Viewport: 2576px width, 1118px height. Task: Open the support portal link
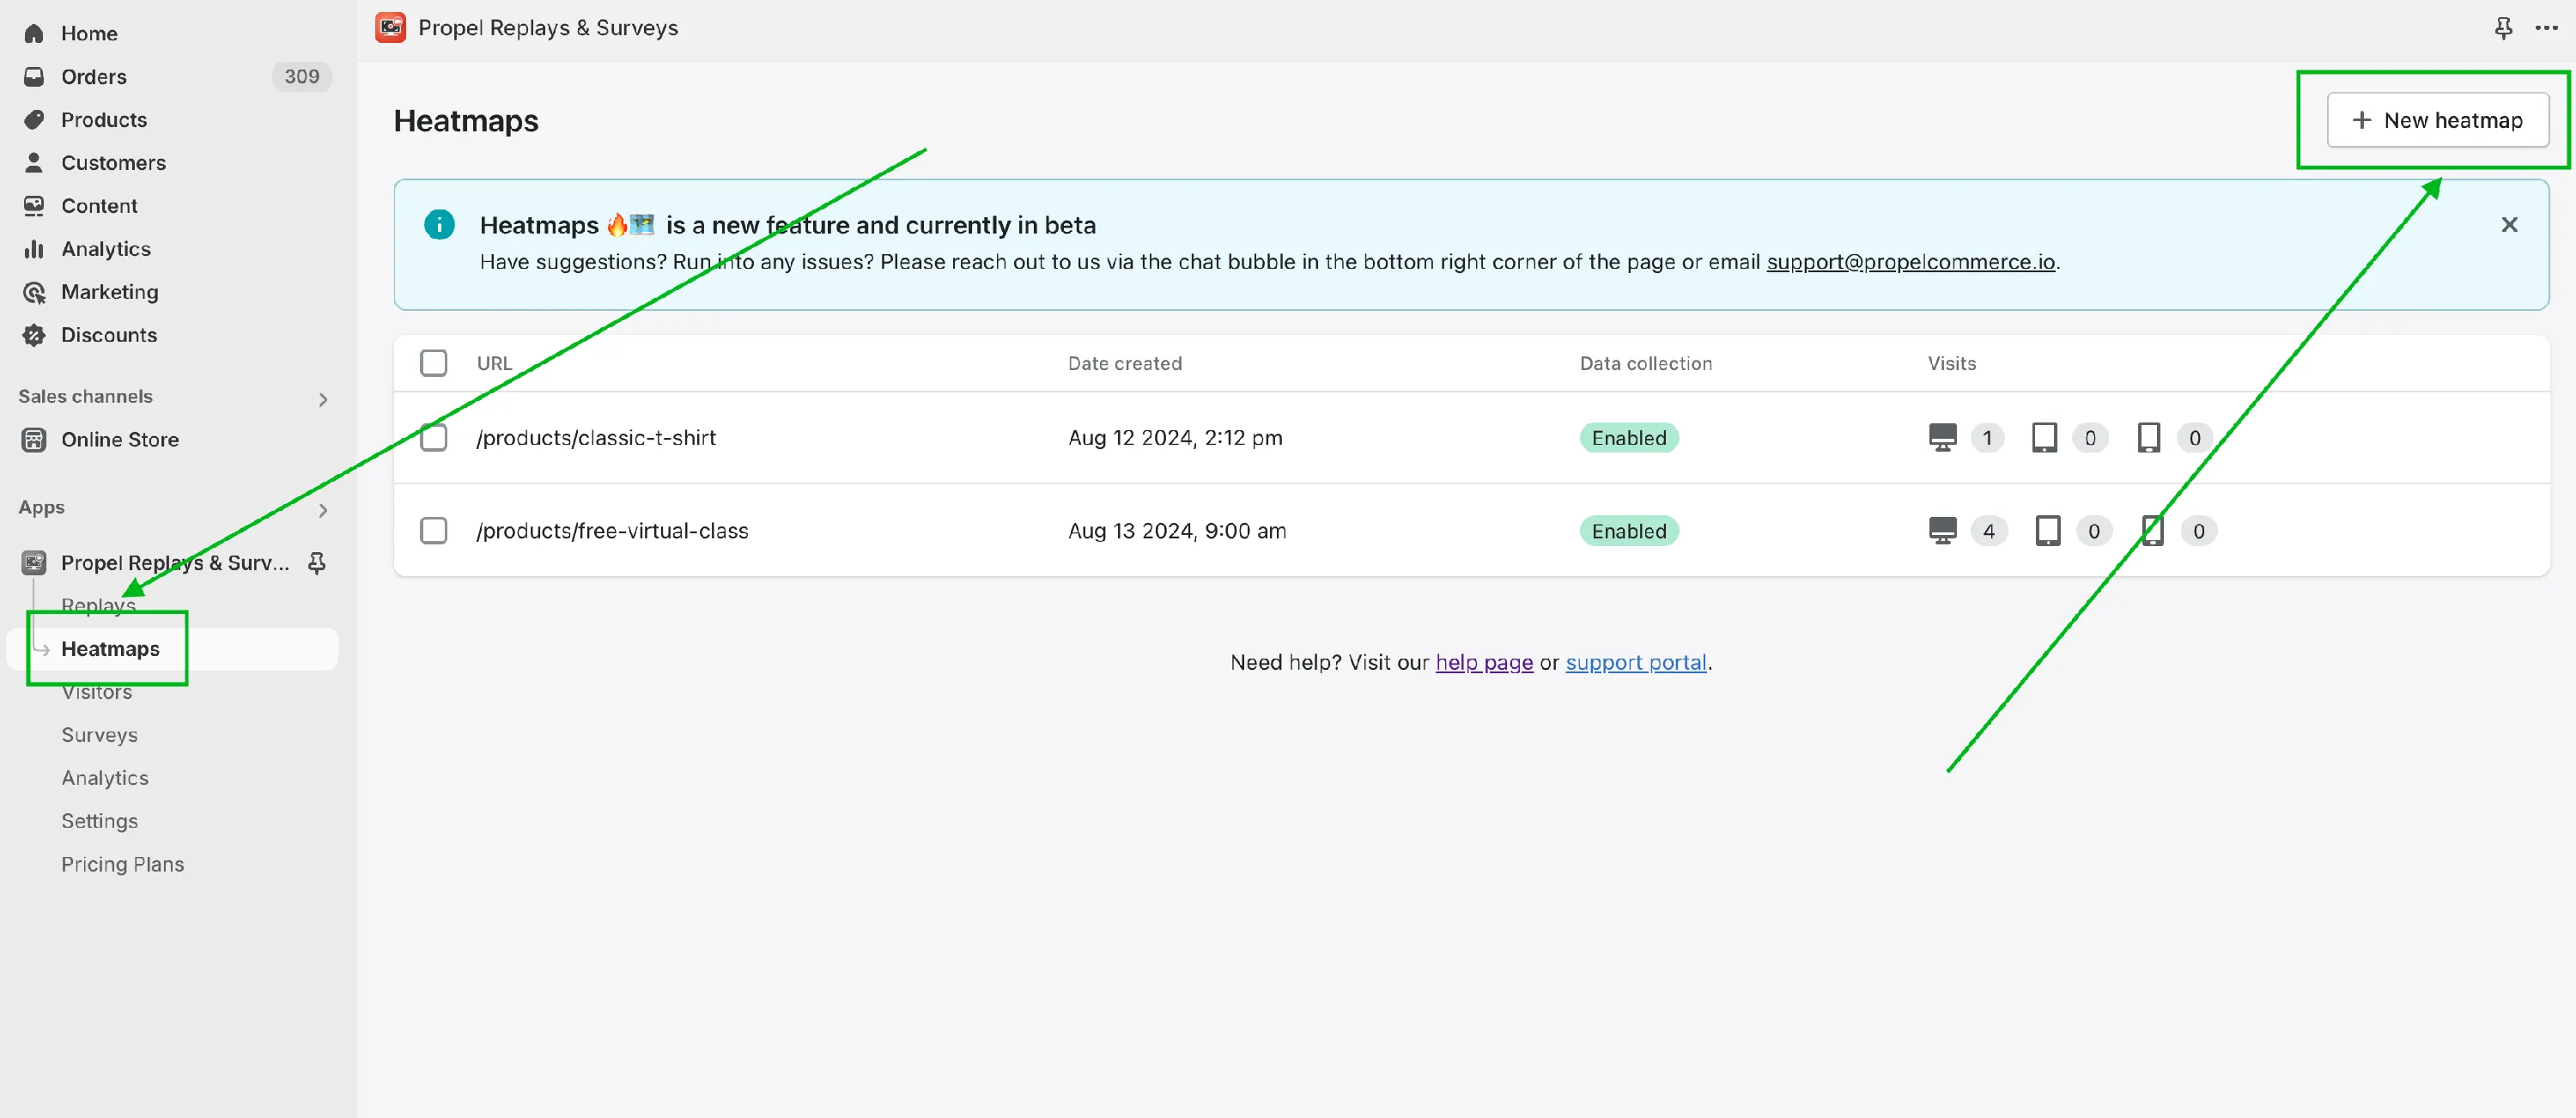1636,661
